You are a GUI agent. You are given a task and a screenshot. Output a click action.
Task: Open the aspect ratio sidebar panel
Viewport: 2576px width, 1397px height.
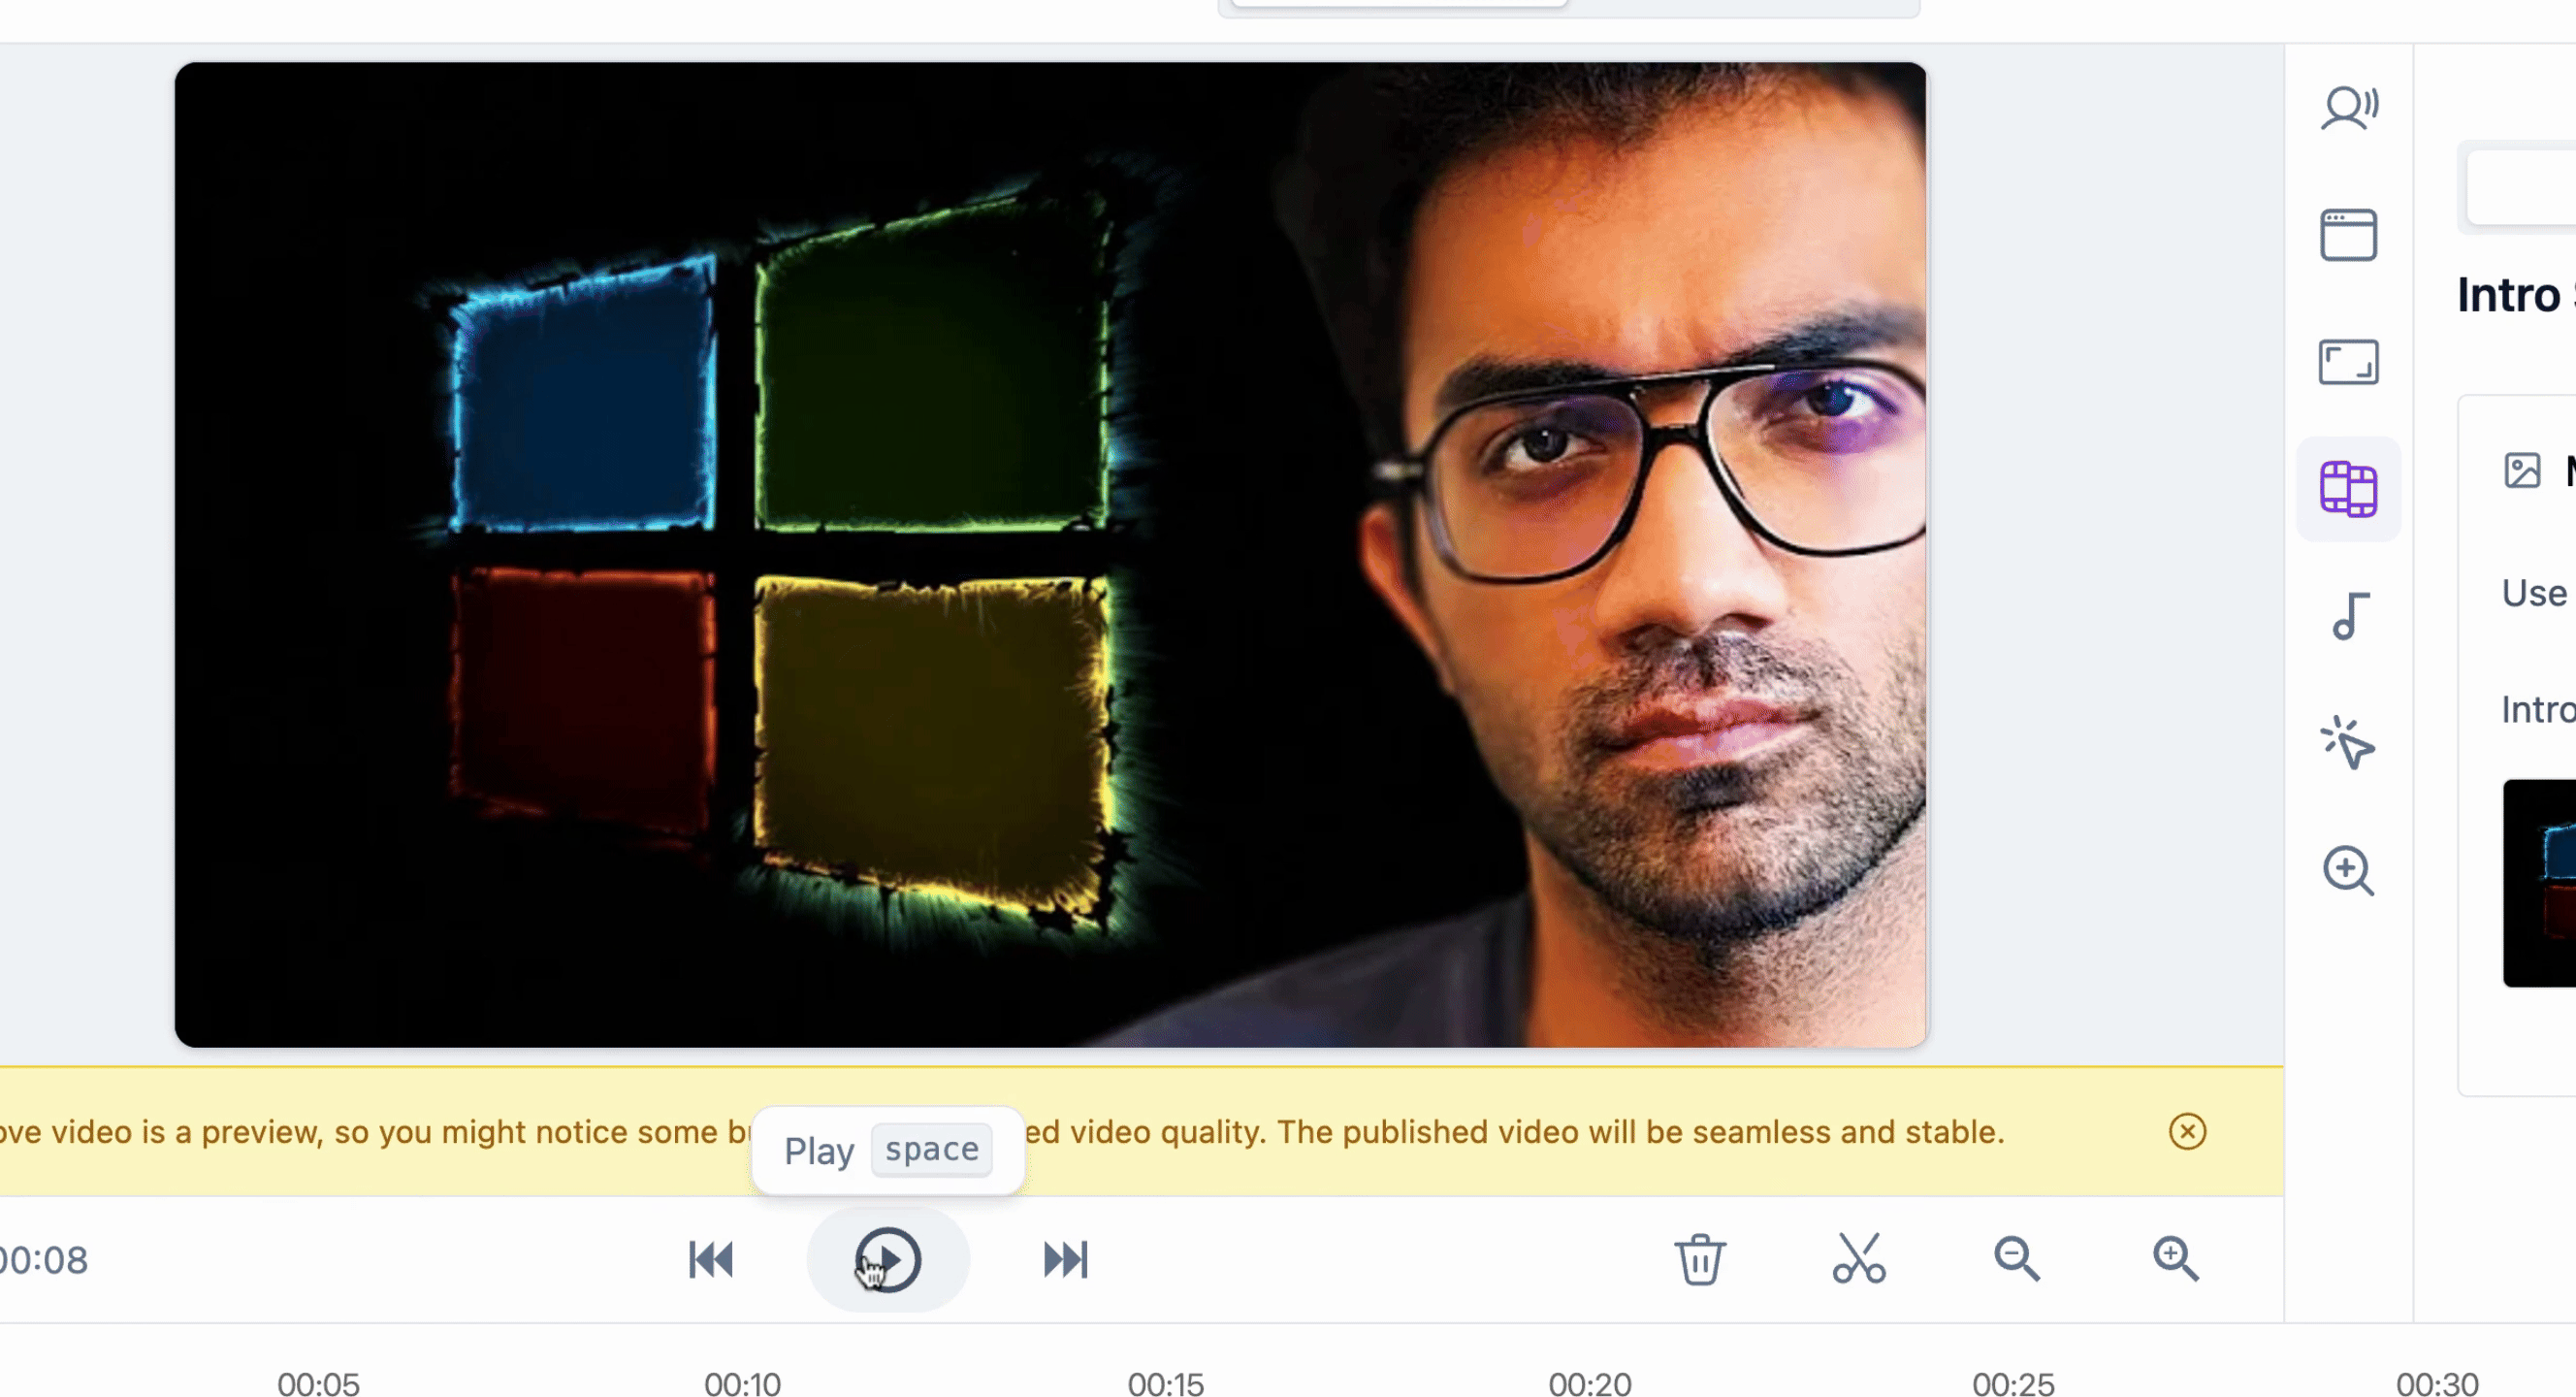pyautogui.click(x=2348, y=362)
